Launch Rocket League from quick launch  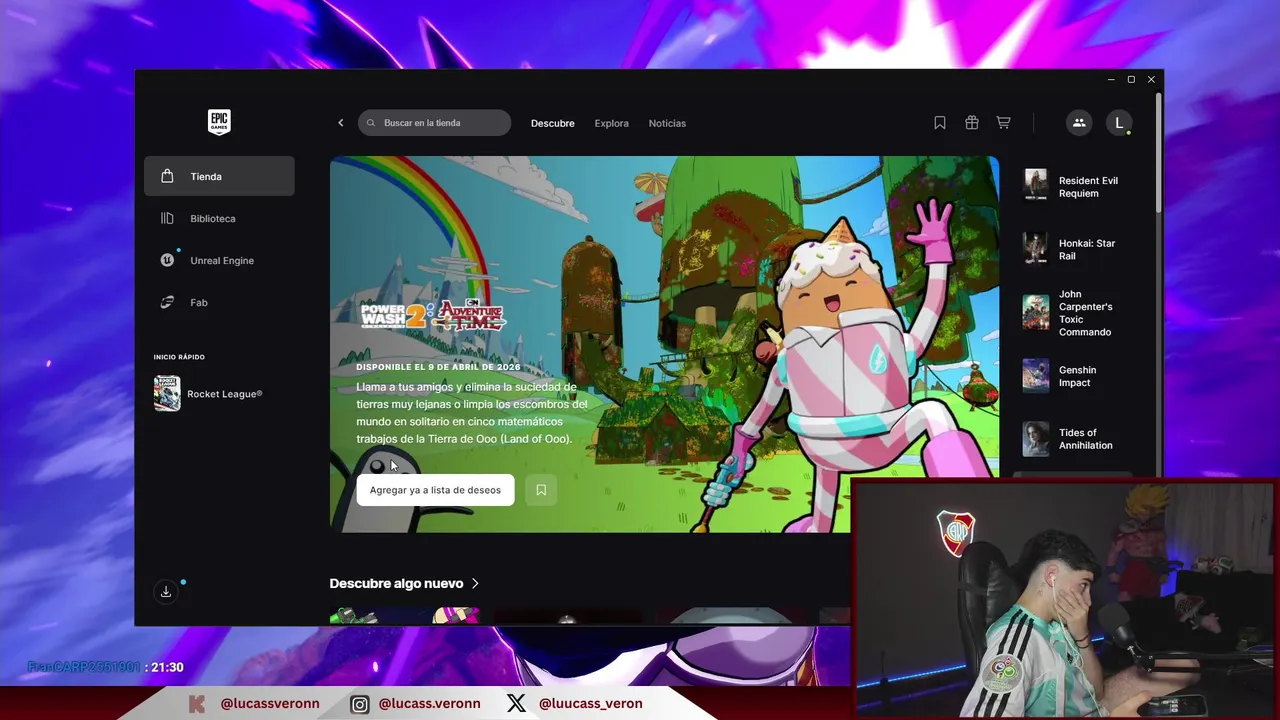click(219, 394)
